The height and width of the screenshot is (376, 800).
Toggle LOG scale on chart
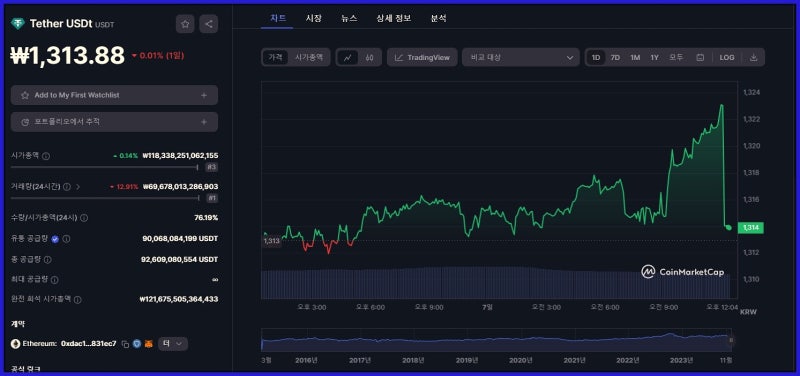727,58
